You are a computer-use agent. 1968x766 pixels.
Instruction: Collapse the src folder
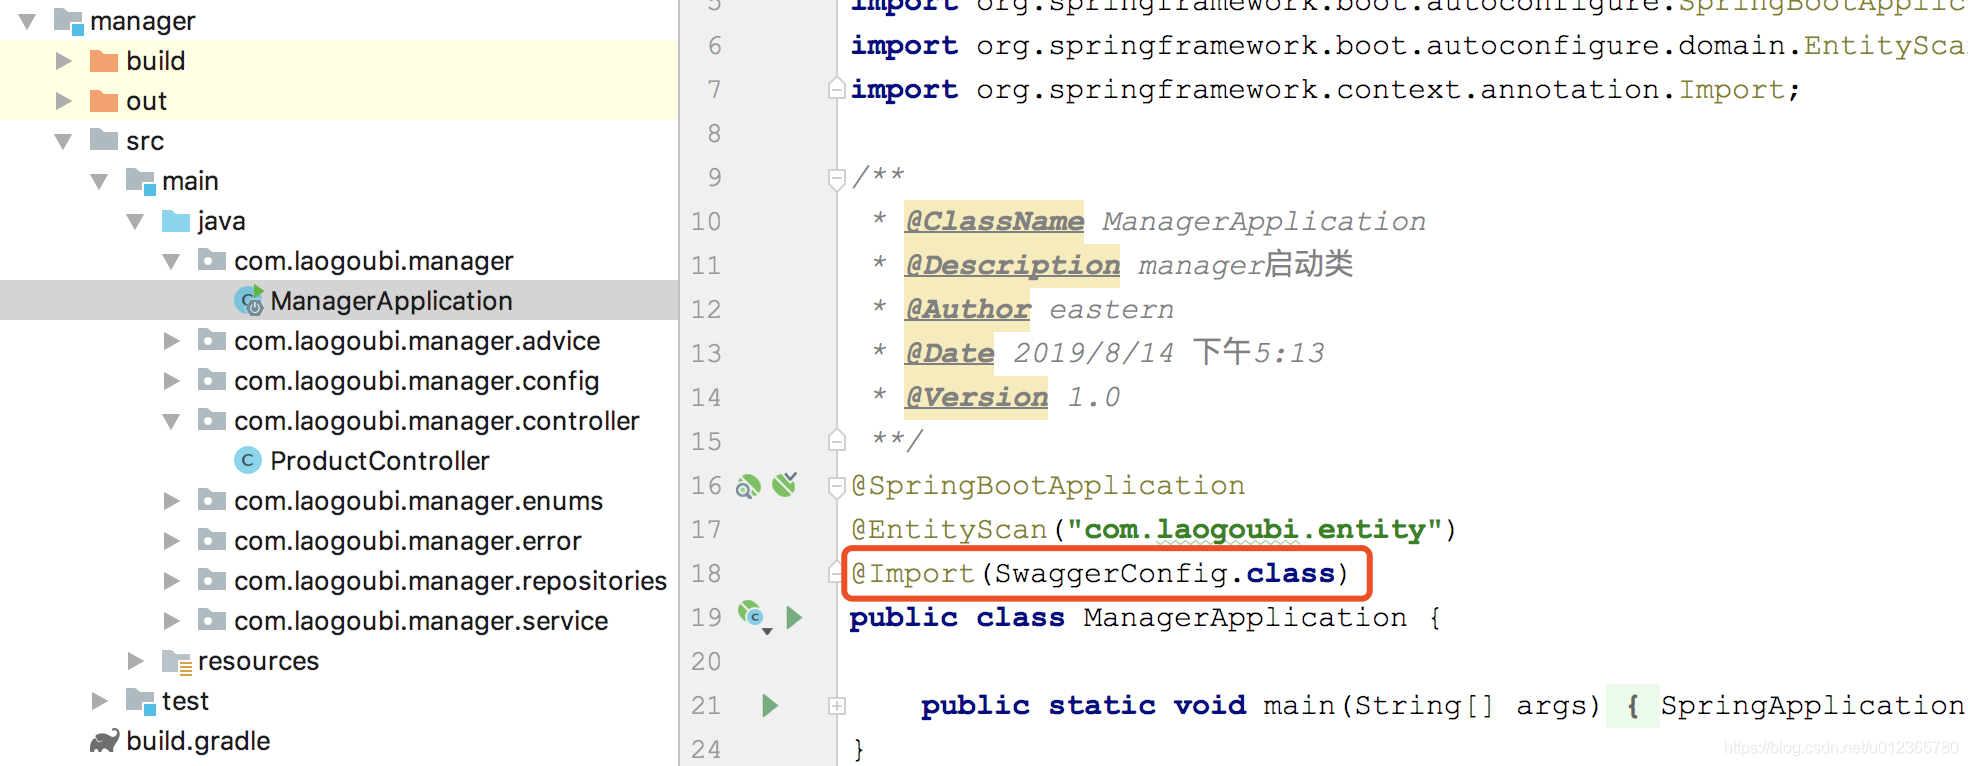pyautogui.click(x=63, y=141)
